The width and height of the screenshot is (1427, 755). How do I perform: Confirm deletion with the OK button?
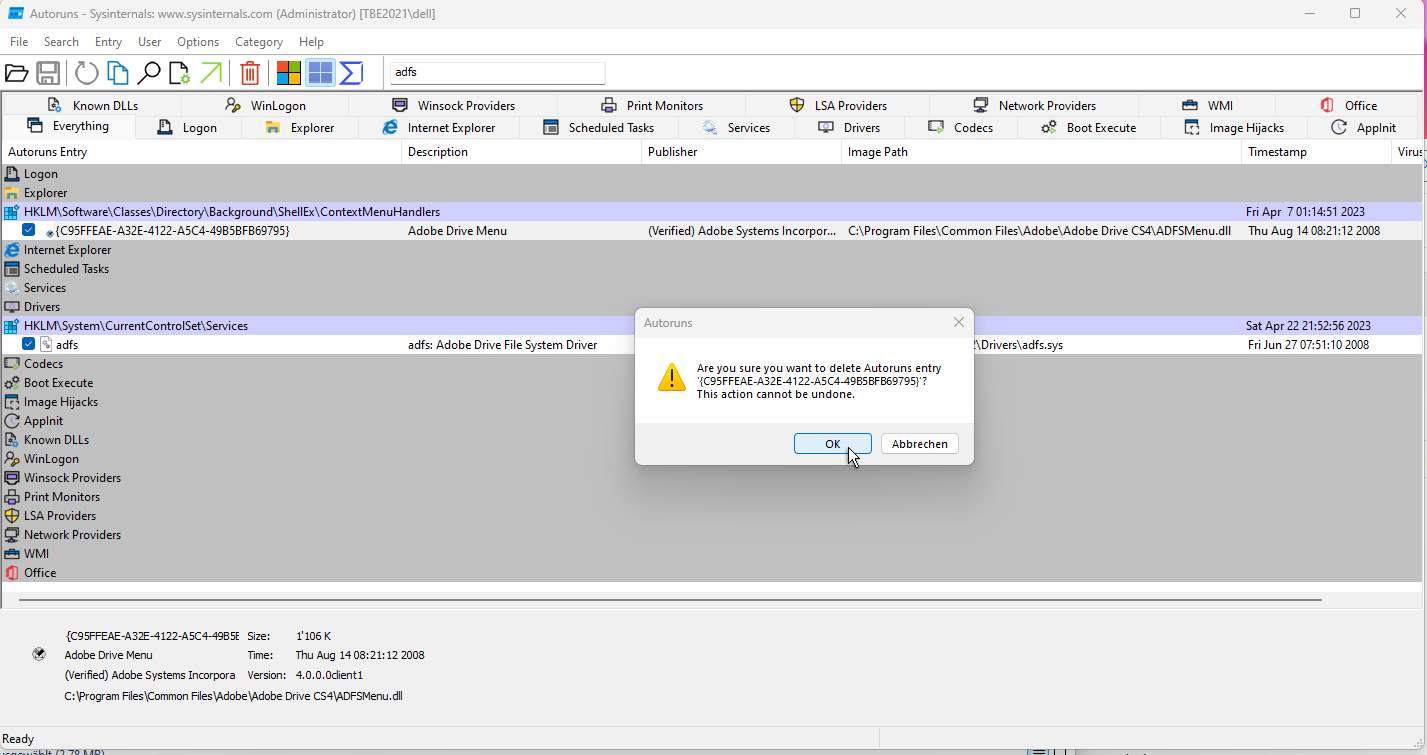pos(832,444)
